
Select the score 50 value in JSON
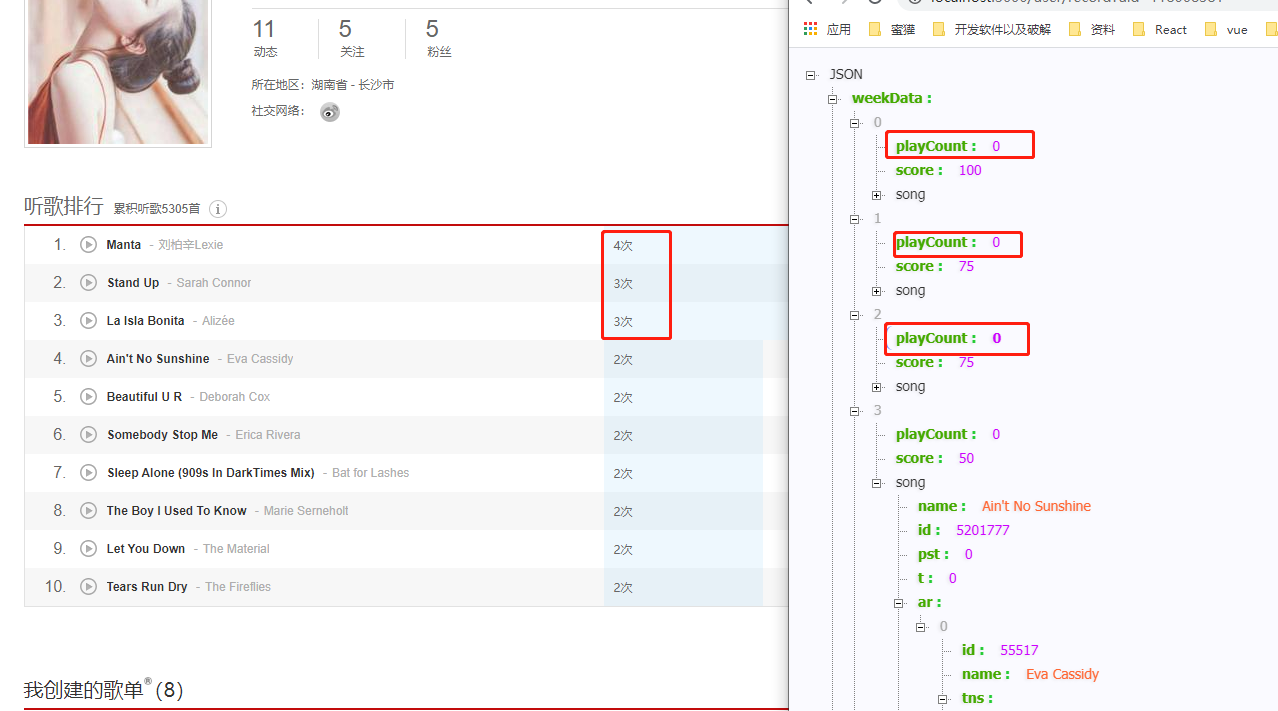[x=966, y=459]
